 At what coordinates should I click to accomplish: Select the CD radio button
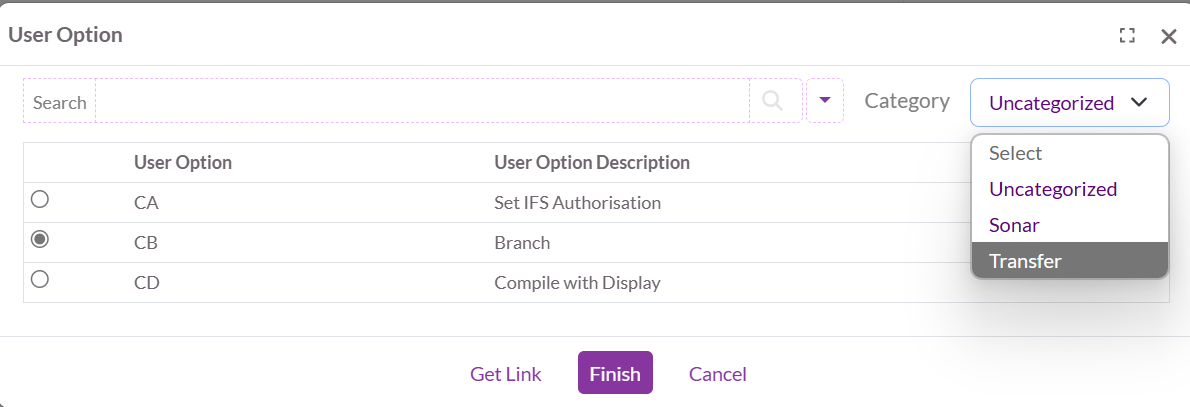tap(40, 279)
